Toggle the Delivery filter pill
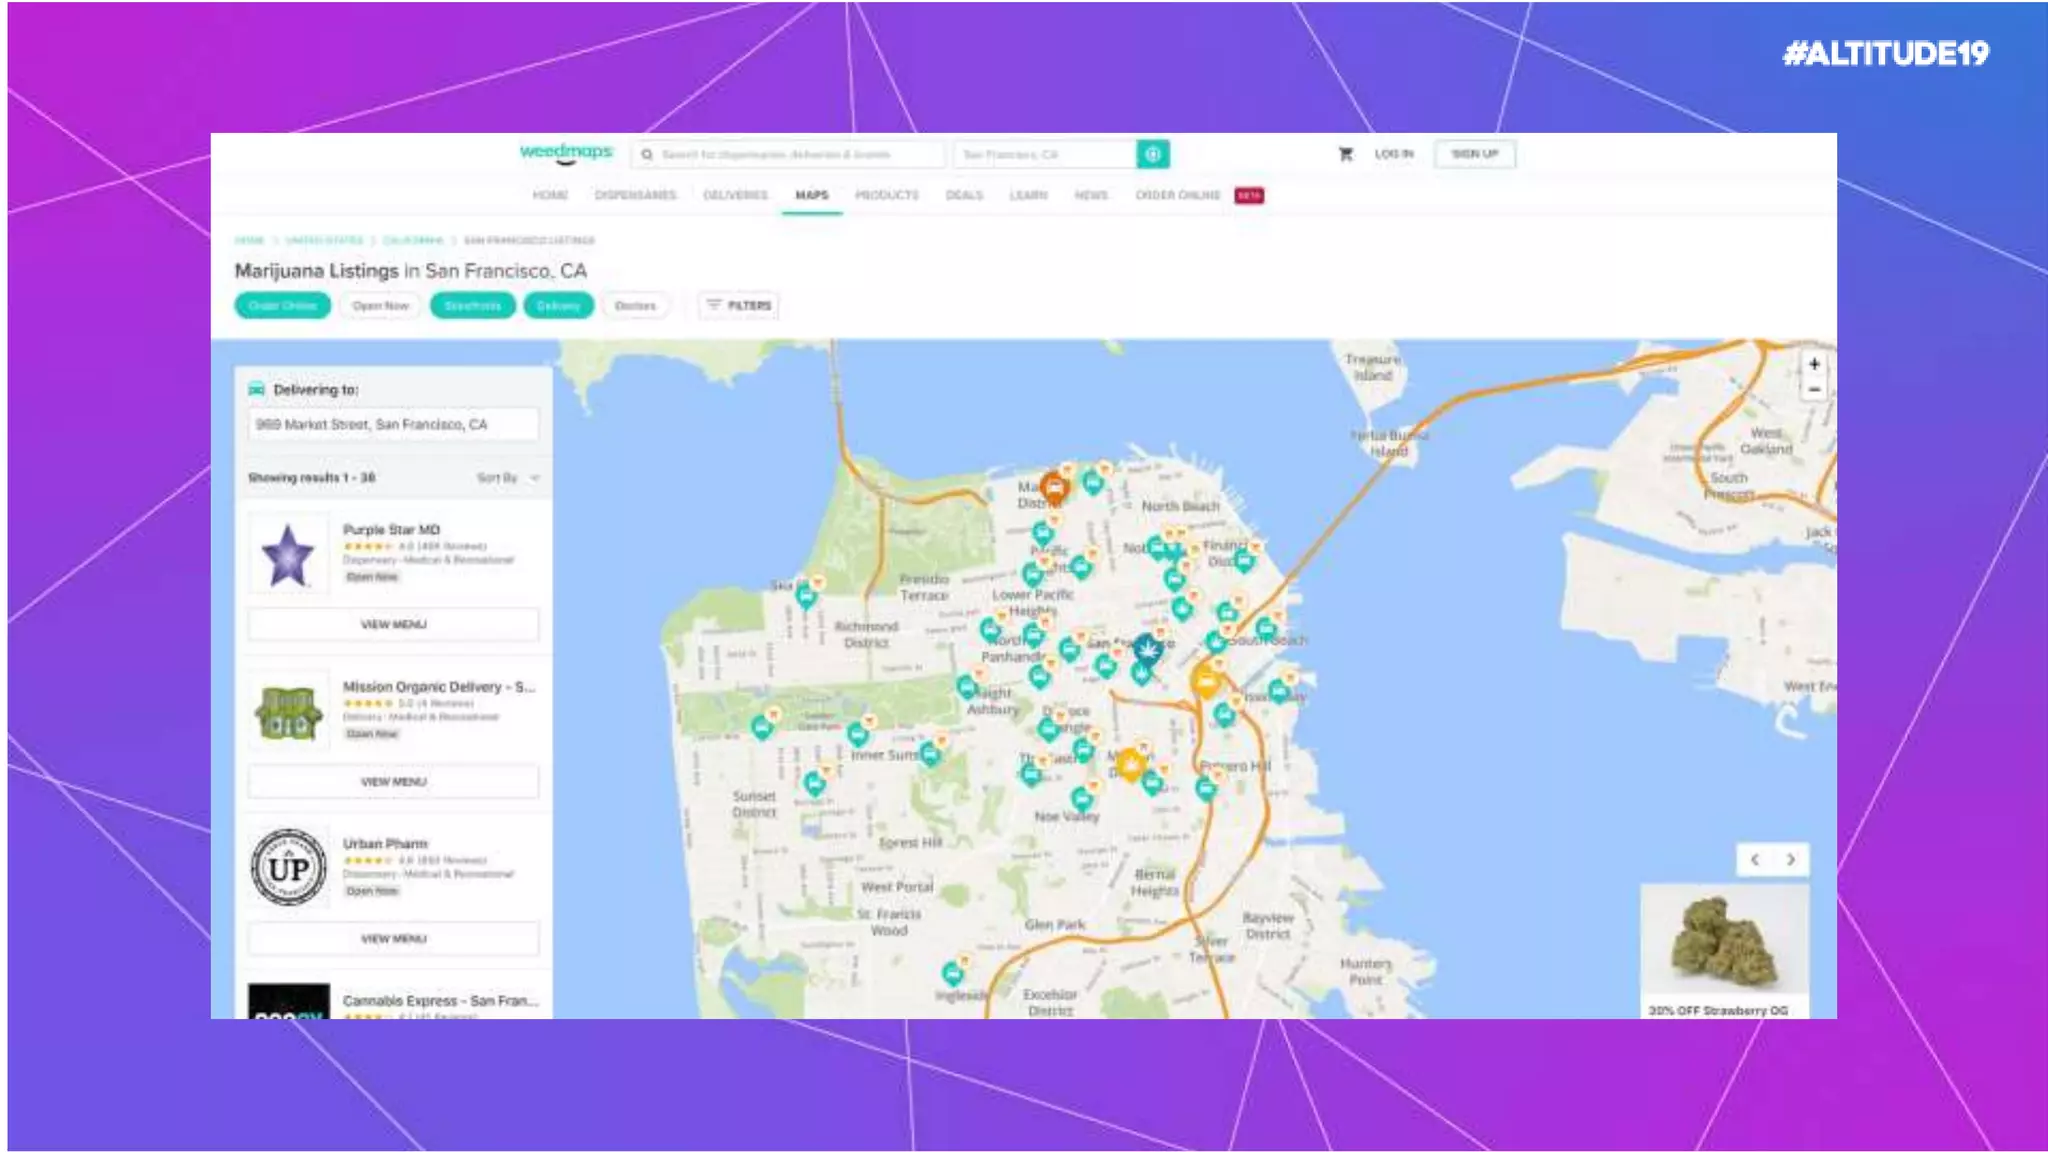The height and width of the screenshot is (1152, 2048). pyautogui.click(x=558, y=305)
